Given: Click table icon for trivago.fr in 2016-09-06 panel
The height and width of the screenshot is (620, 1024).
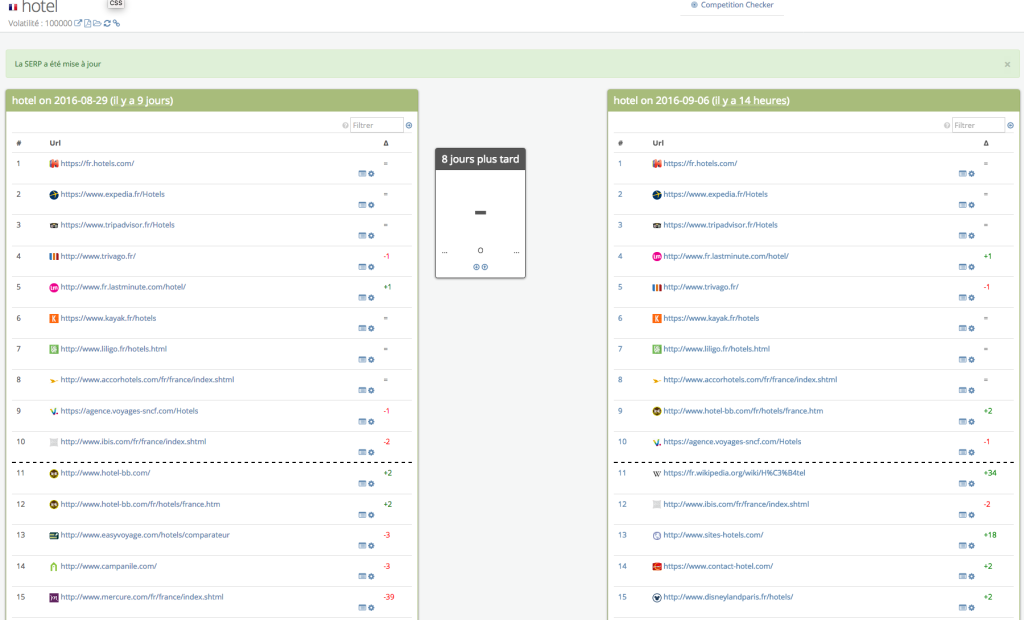Looking at the screenshot, I should pyautogui.click(x=962, y=298).
